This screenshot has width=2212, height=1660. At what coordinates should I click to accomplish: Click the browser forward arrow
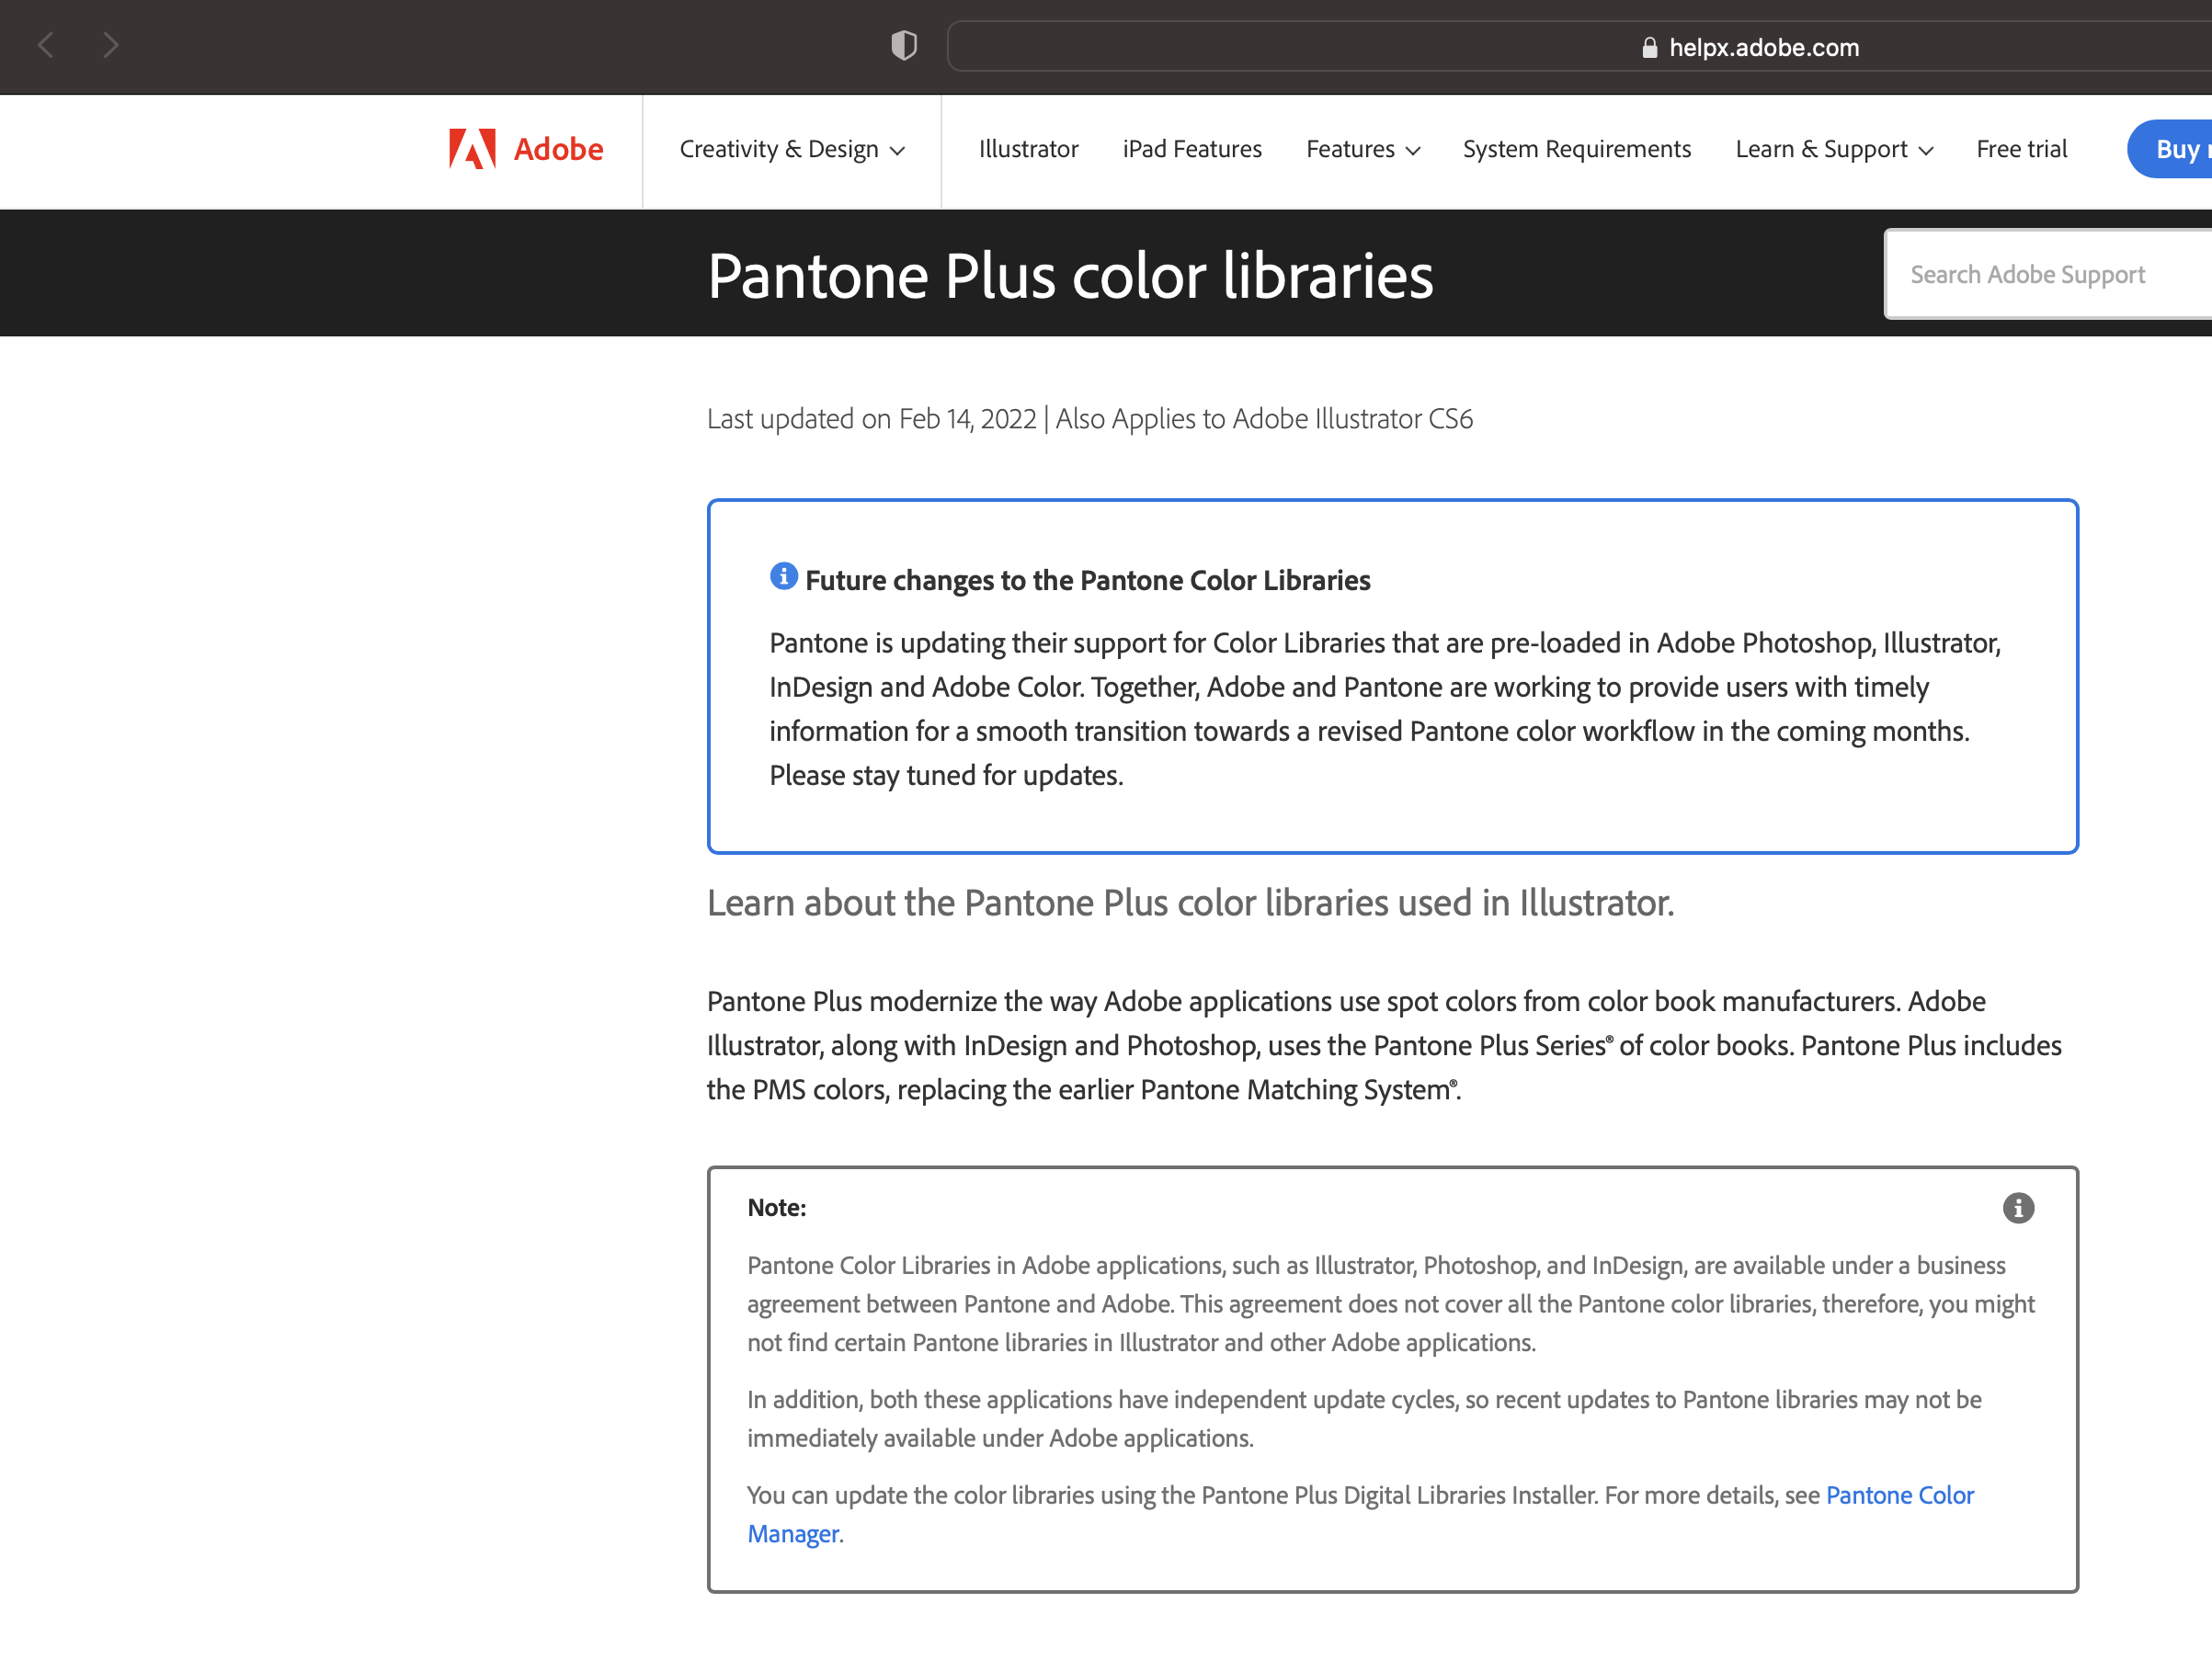111,45
